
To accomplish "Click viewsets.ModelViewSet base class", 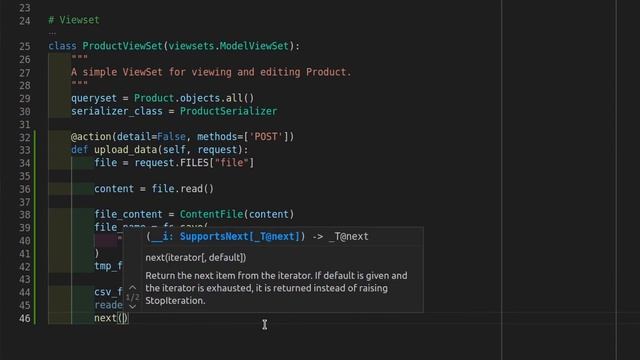I will tap(229, 46).
